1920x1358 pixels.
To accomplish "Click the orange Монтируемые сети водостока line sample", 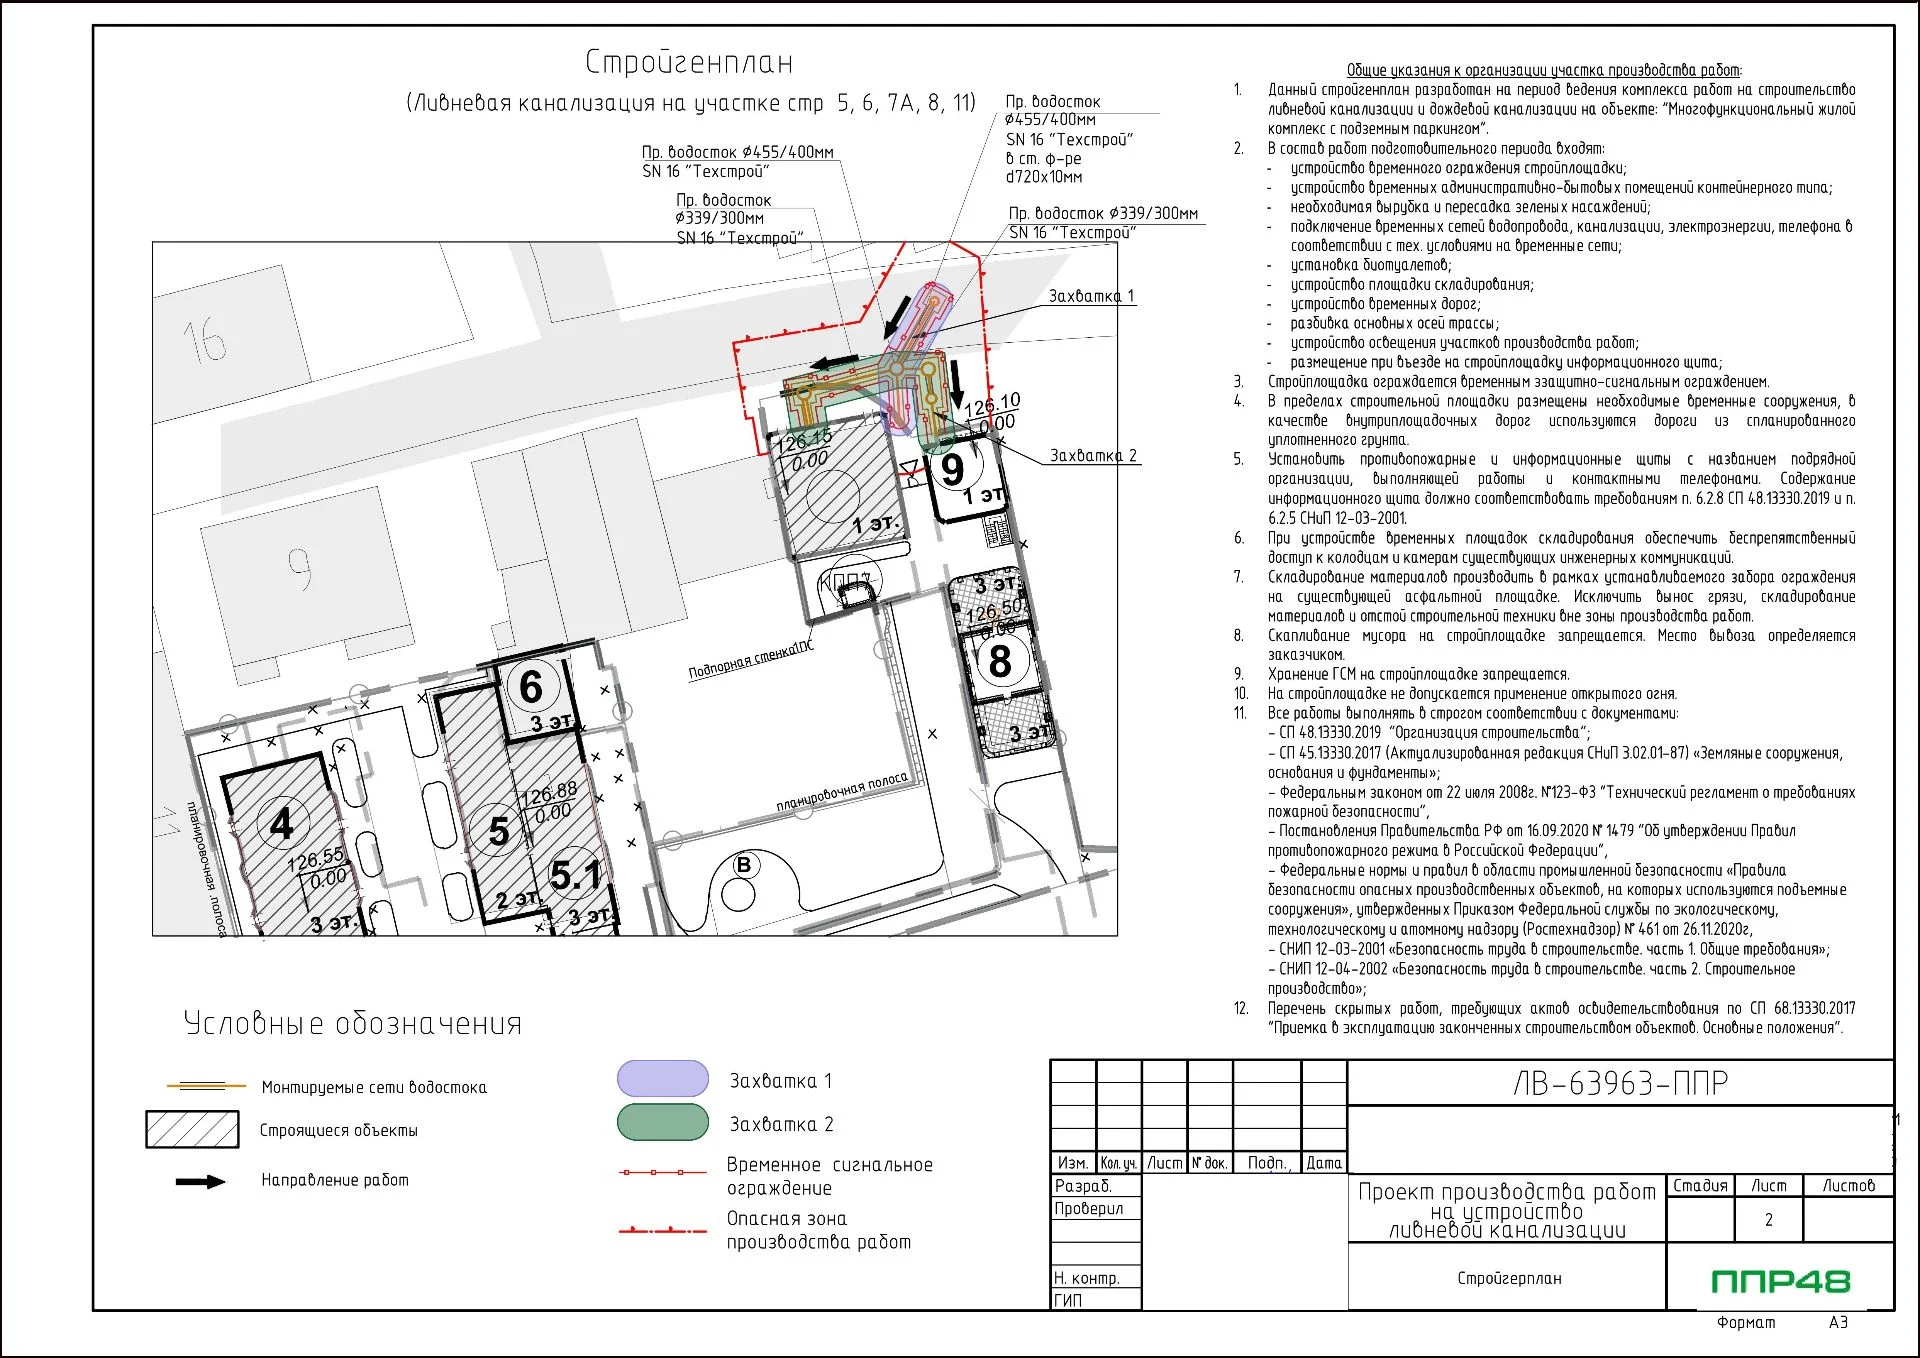I will [206, 1086].
